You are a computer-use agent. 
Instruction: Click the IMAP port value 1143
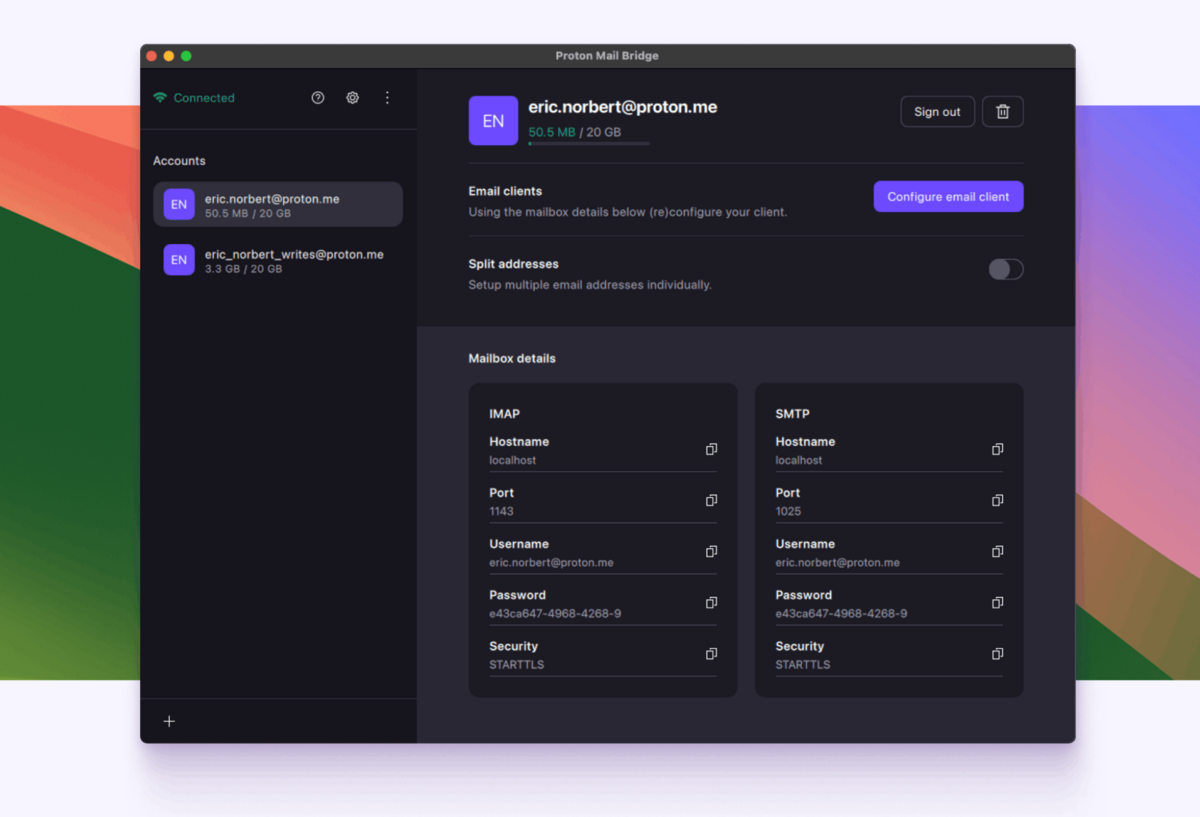point(501,511)
